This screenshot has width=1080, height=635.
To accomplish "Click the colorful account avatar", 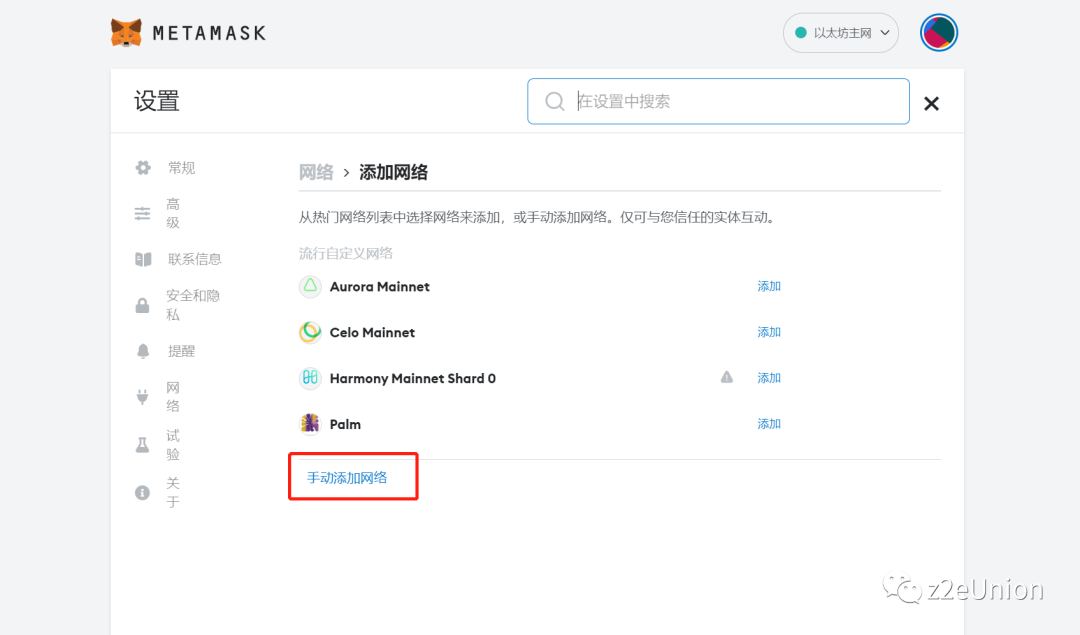I will pyautogui.click(x=938, y=32).
